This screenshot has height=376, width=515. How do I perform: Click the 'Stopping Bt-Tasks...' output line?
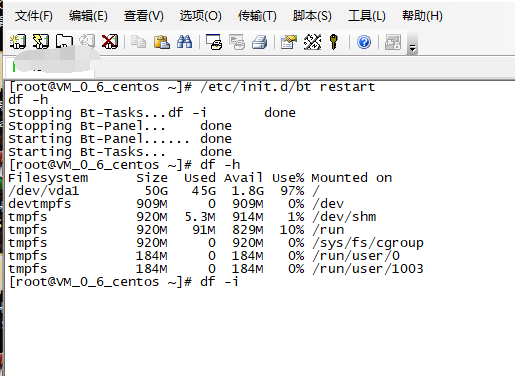click(x=152, y=113)
